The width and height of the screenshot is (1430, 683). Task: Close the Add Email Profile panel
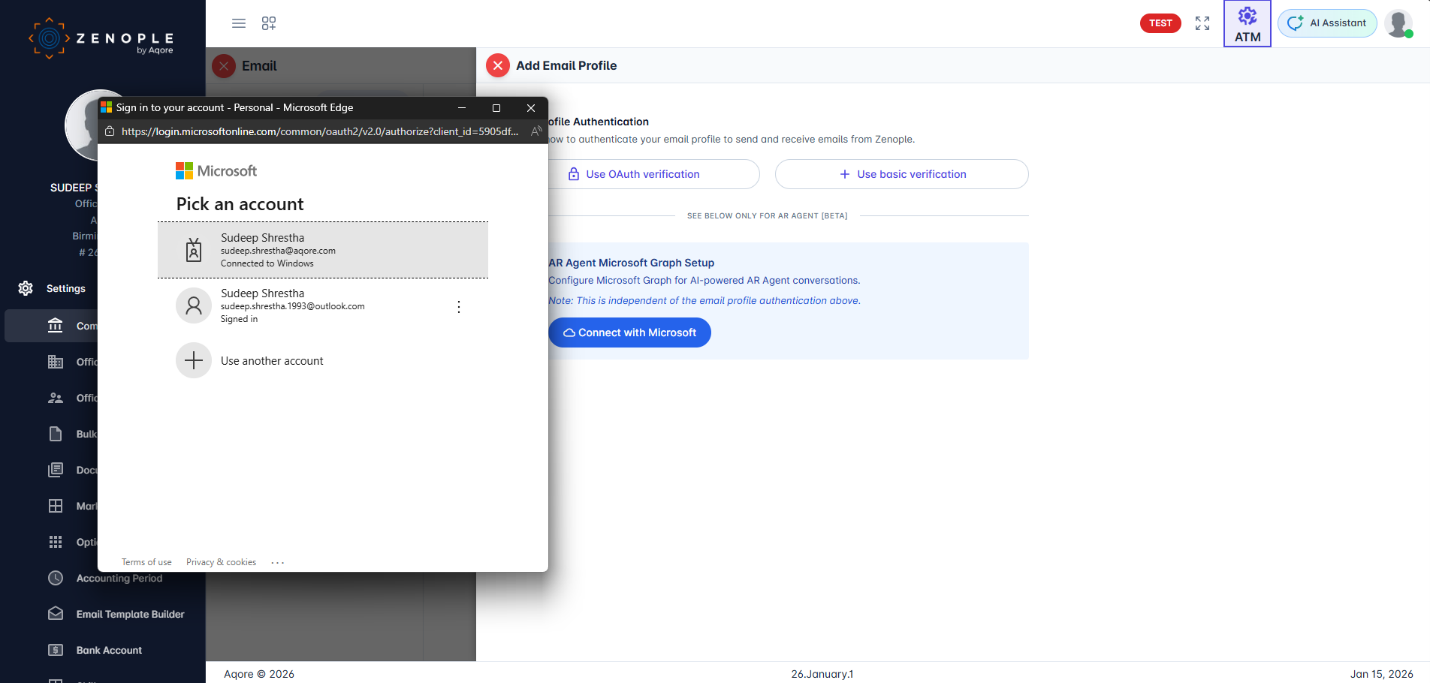click(498, 66)
